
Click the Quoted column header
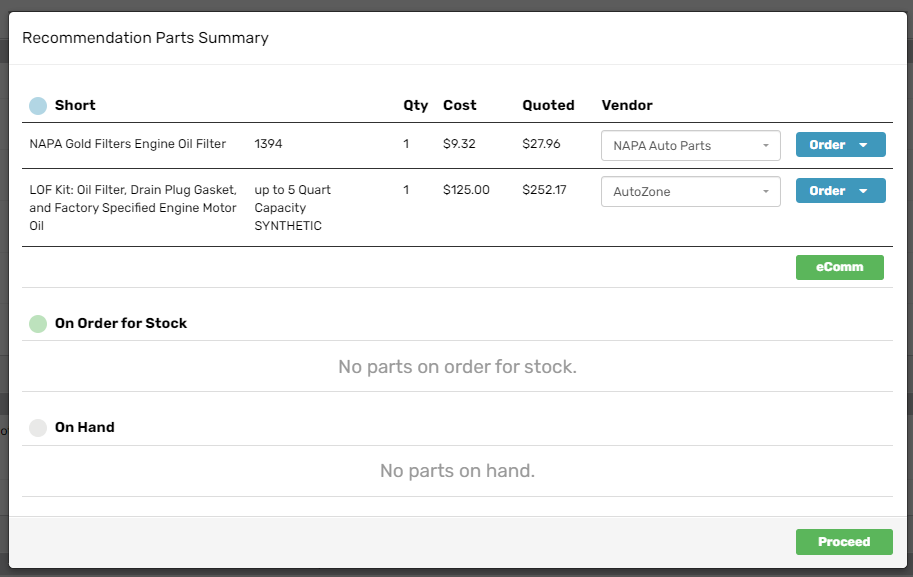point(548,105)
